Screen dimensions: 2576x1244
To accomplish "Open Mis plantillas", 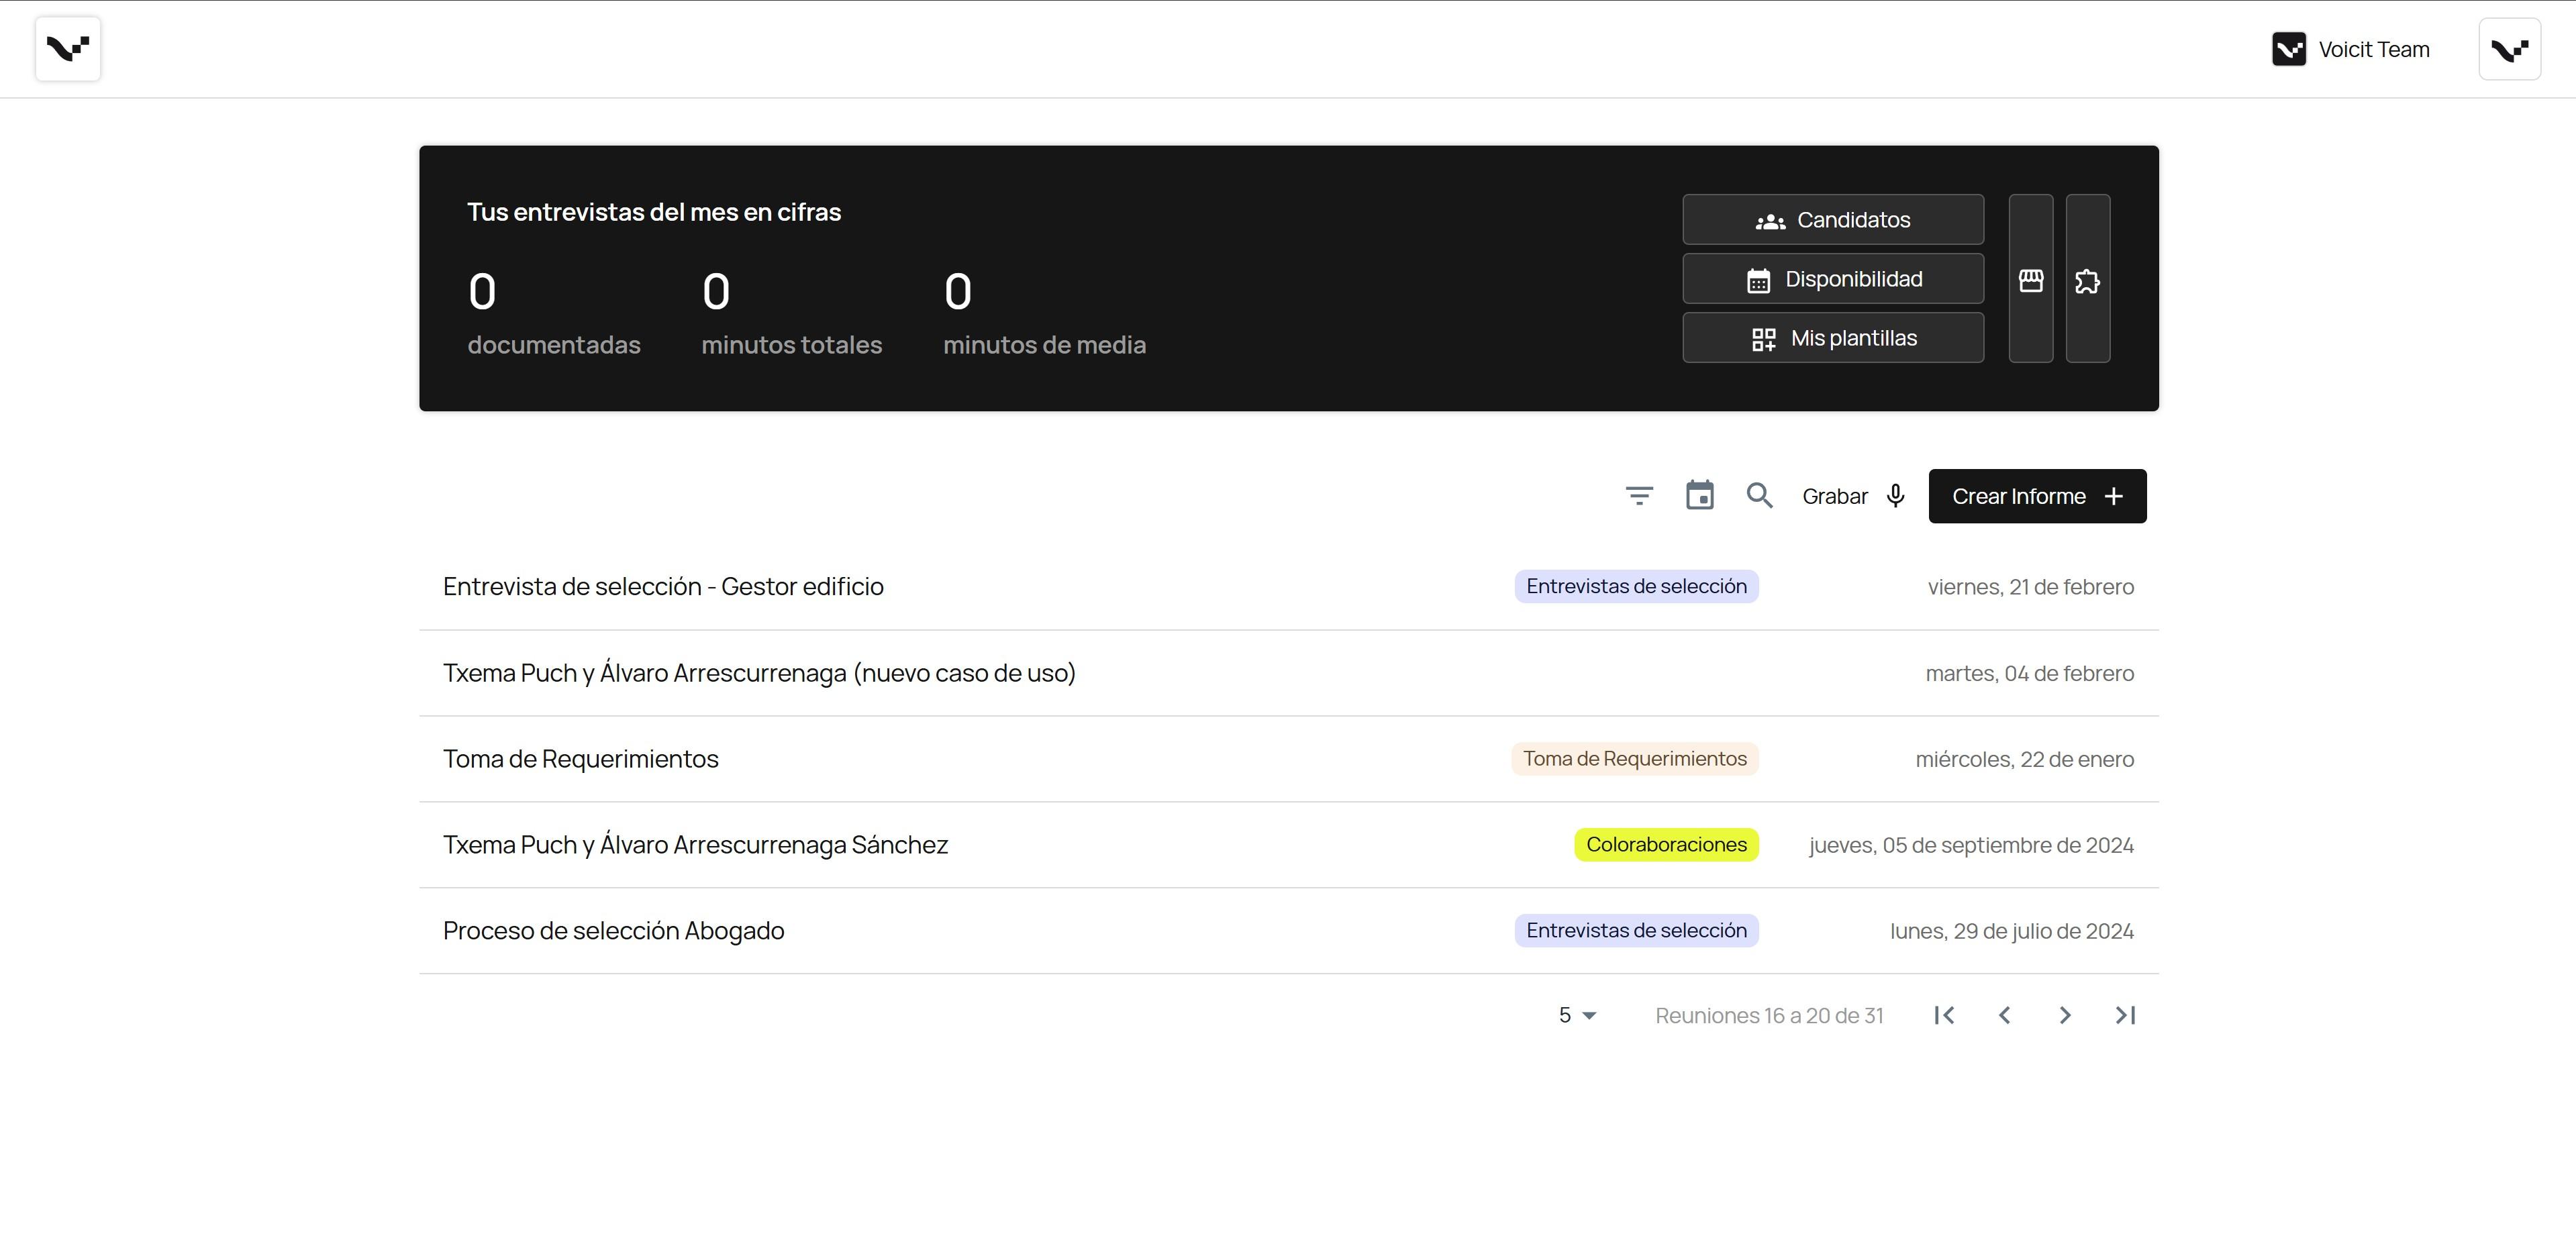I will pyautogui.click(x=1832, y=338).
